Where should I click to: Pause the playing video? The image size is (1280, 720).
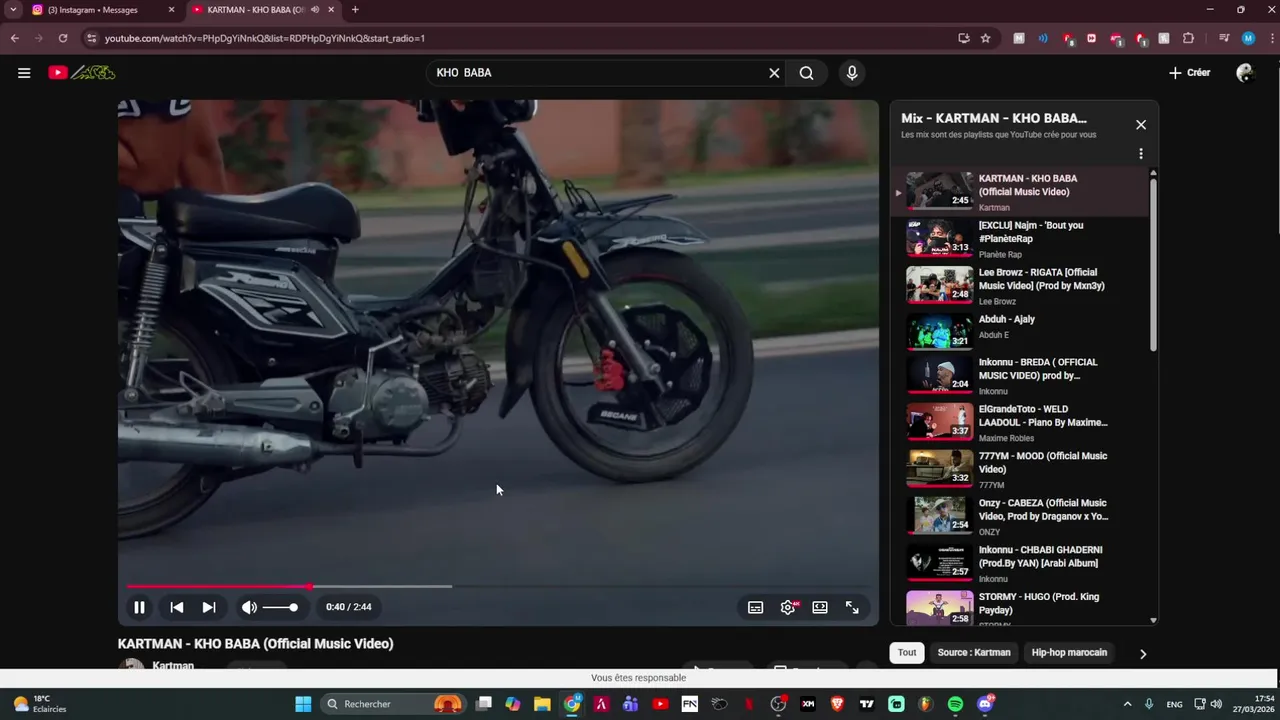point(139,607)
